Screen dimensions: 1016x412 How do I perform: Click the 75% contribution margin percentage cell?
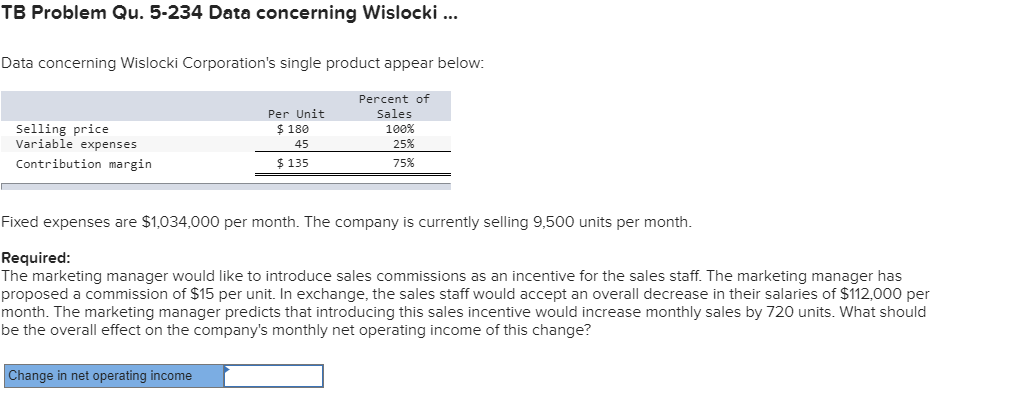coord(404,163)
